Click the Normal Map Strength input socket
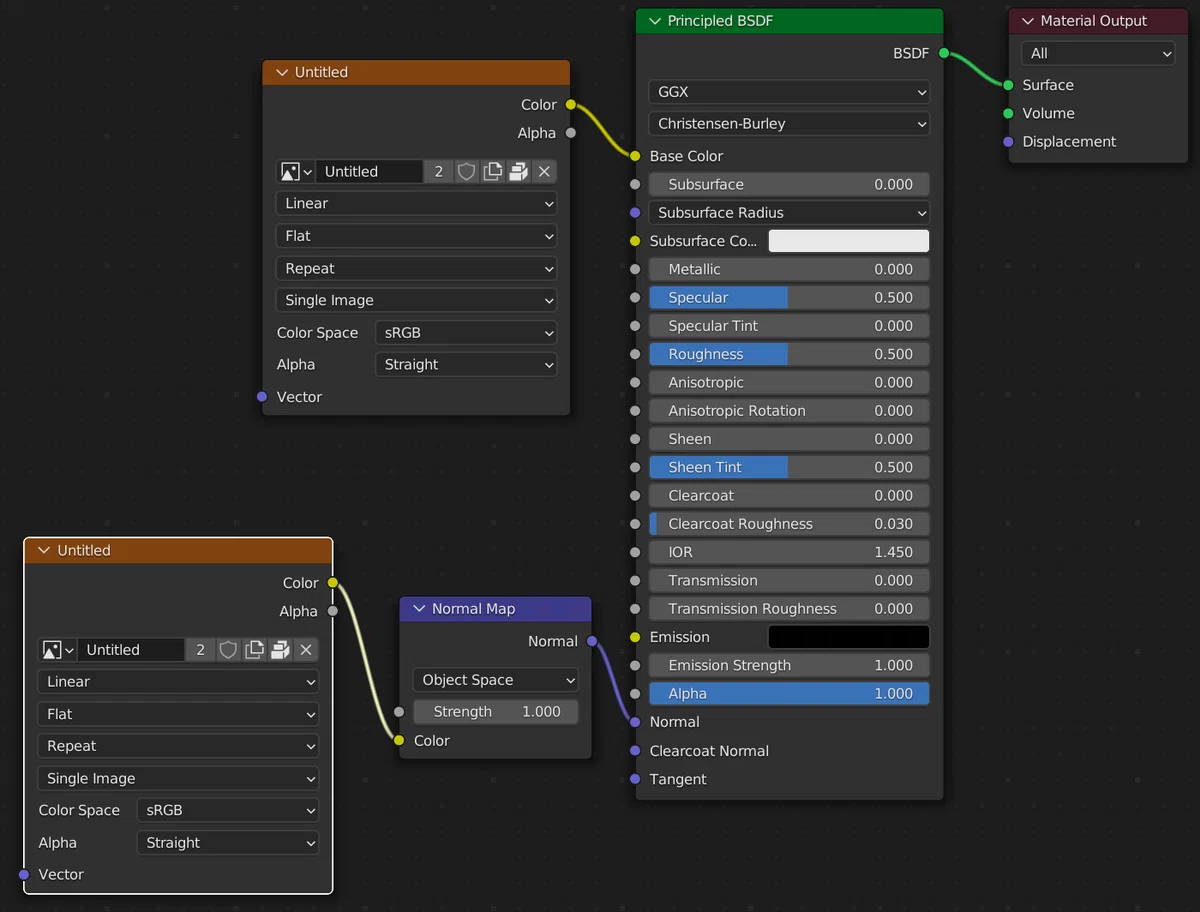This screenshot has width=1200, height=912. 399,712
